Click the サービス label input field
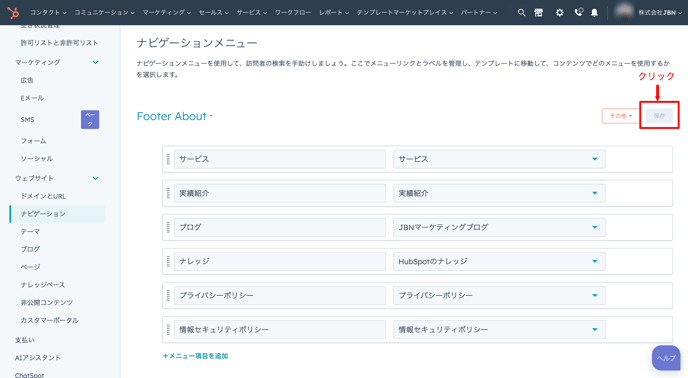The height and width of the screenshot is (378, 688). pyautogui.click(x=280, y=159)
